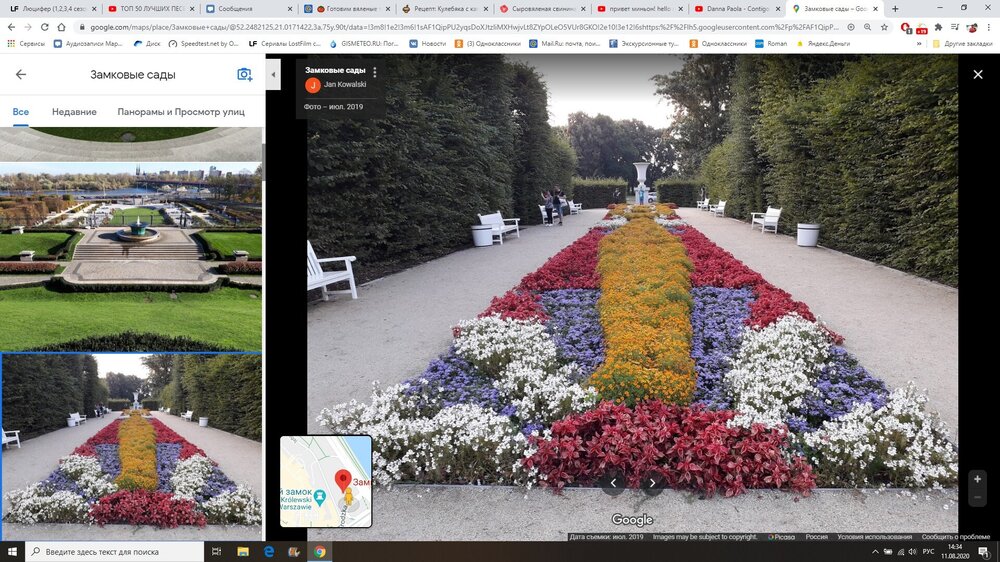The height and width of the screenshot is (562, 1000).
Task: Click the add photo camera icon
Action: pos(244,75)
